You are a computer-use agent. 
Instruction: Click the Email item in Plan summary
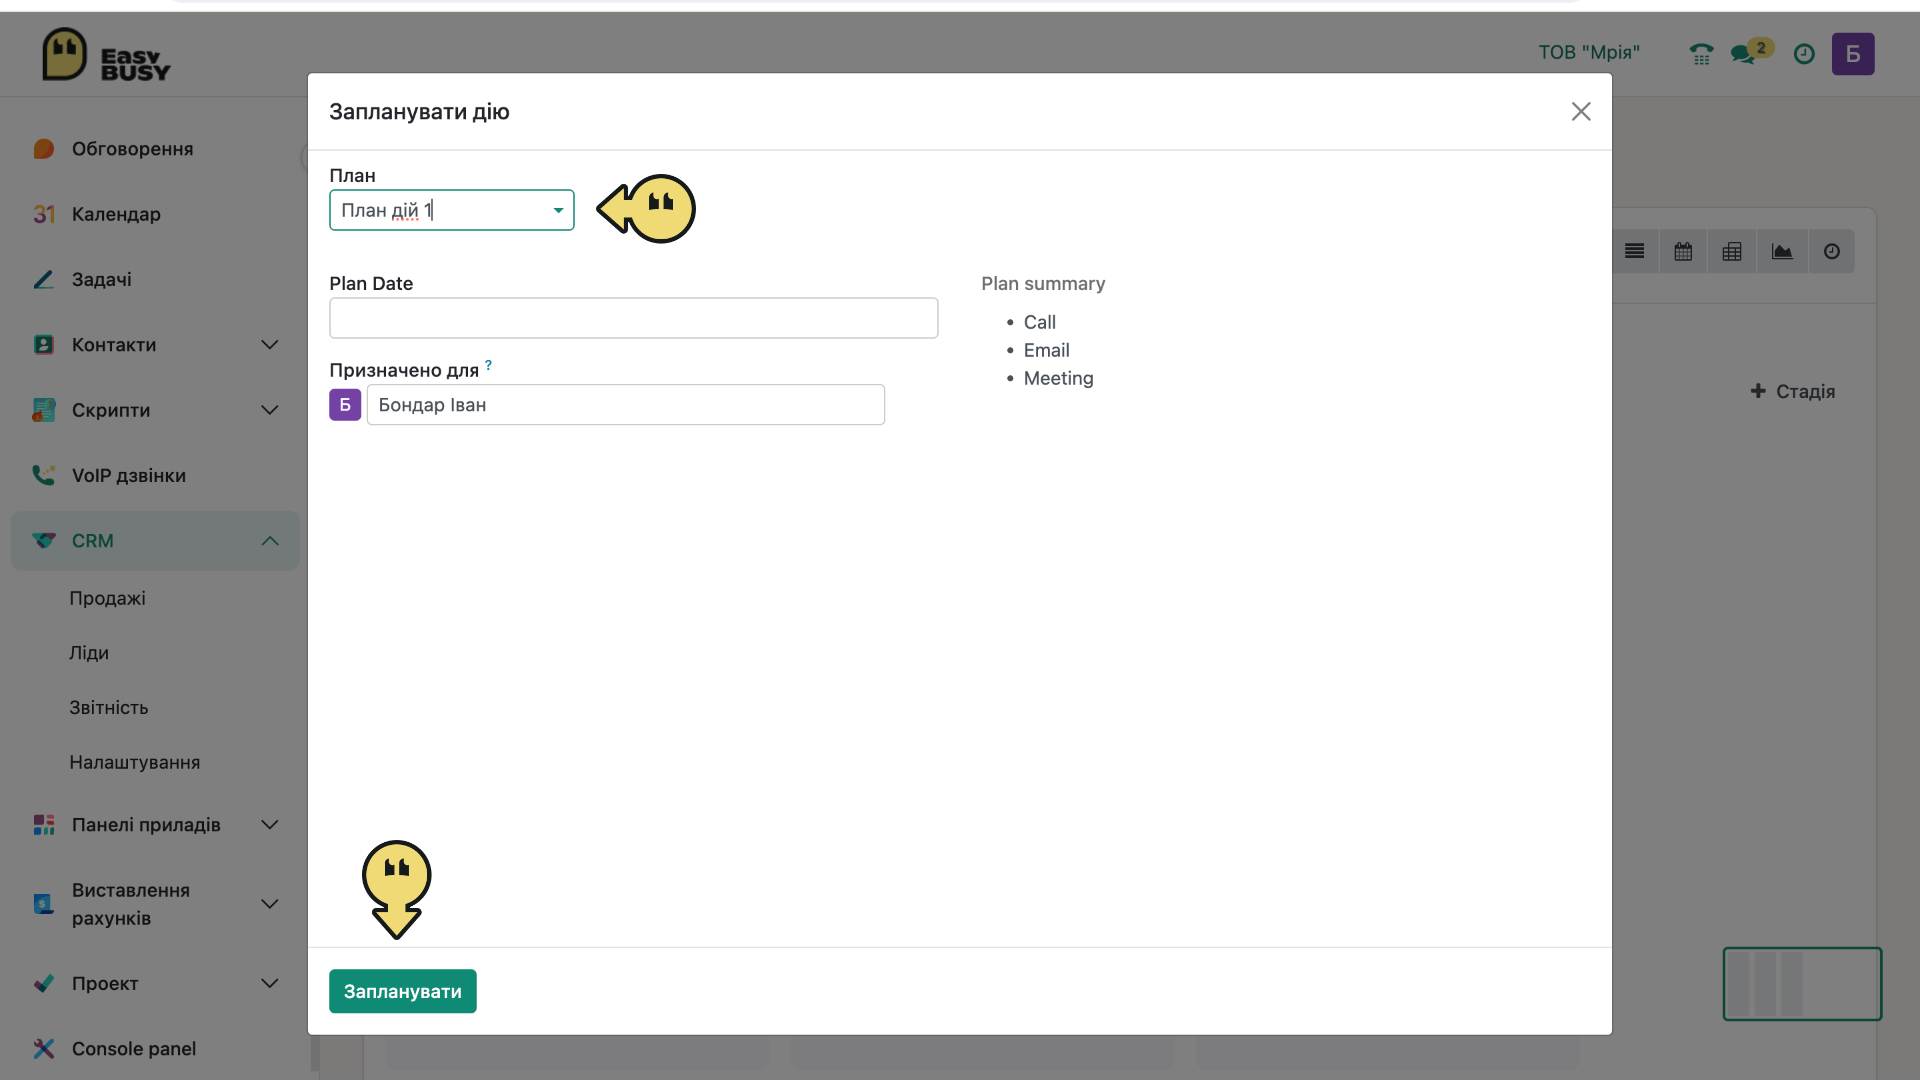pyautogui.click(x=1046, y=350)
